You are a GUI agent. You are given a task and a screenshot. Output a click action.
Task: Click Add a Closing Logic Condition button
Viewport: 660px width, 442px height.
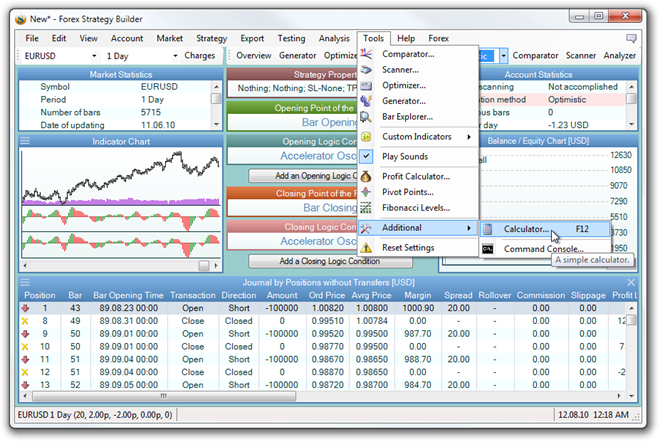[x=330, y=261]
